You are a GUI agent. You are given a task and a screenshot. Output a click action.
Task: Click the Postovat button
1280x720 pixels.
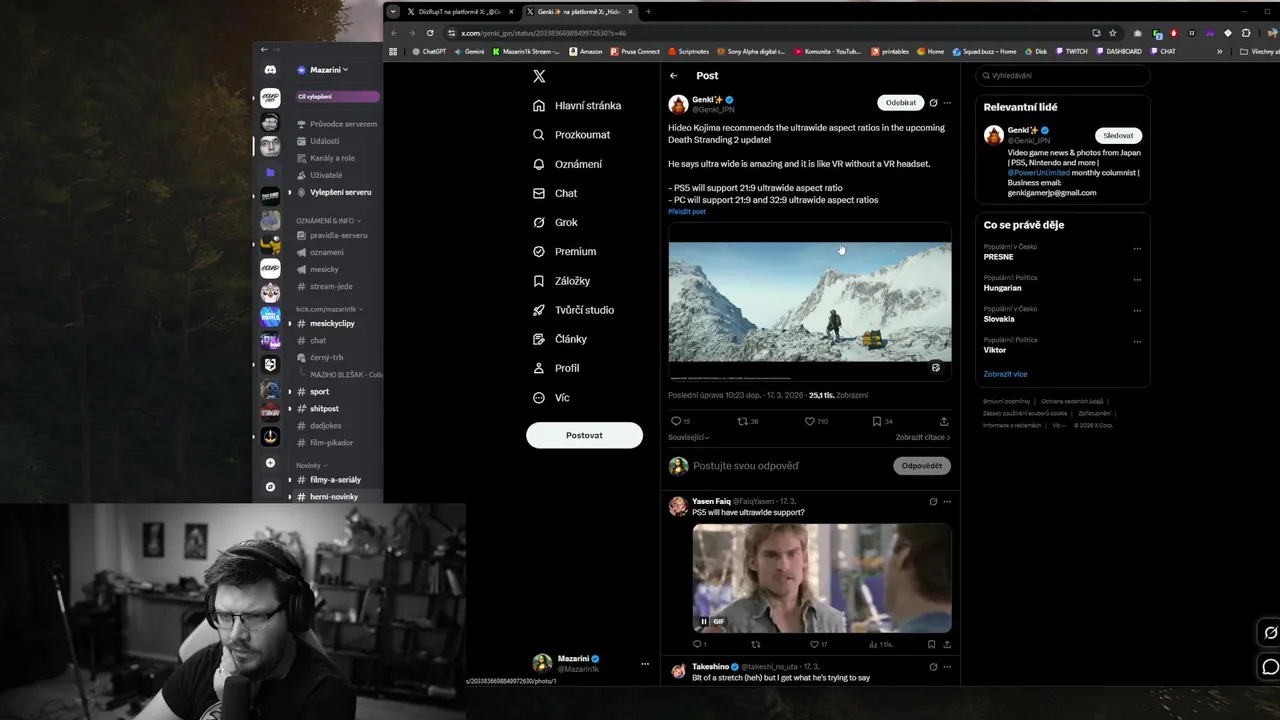[x=584, y=435]
